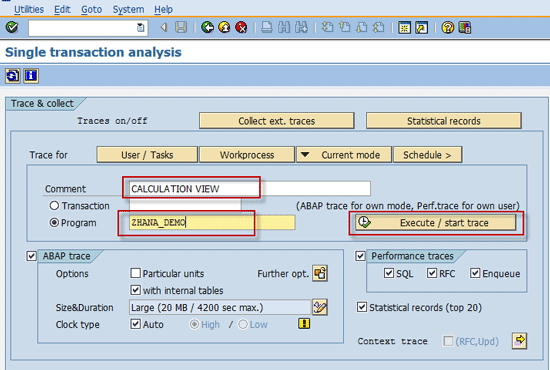Toggle Statistical records (top 20) checkbox
Screen dimensions: 550x370
362,307
